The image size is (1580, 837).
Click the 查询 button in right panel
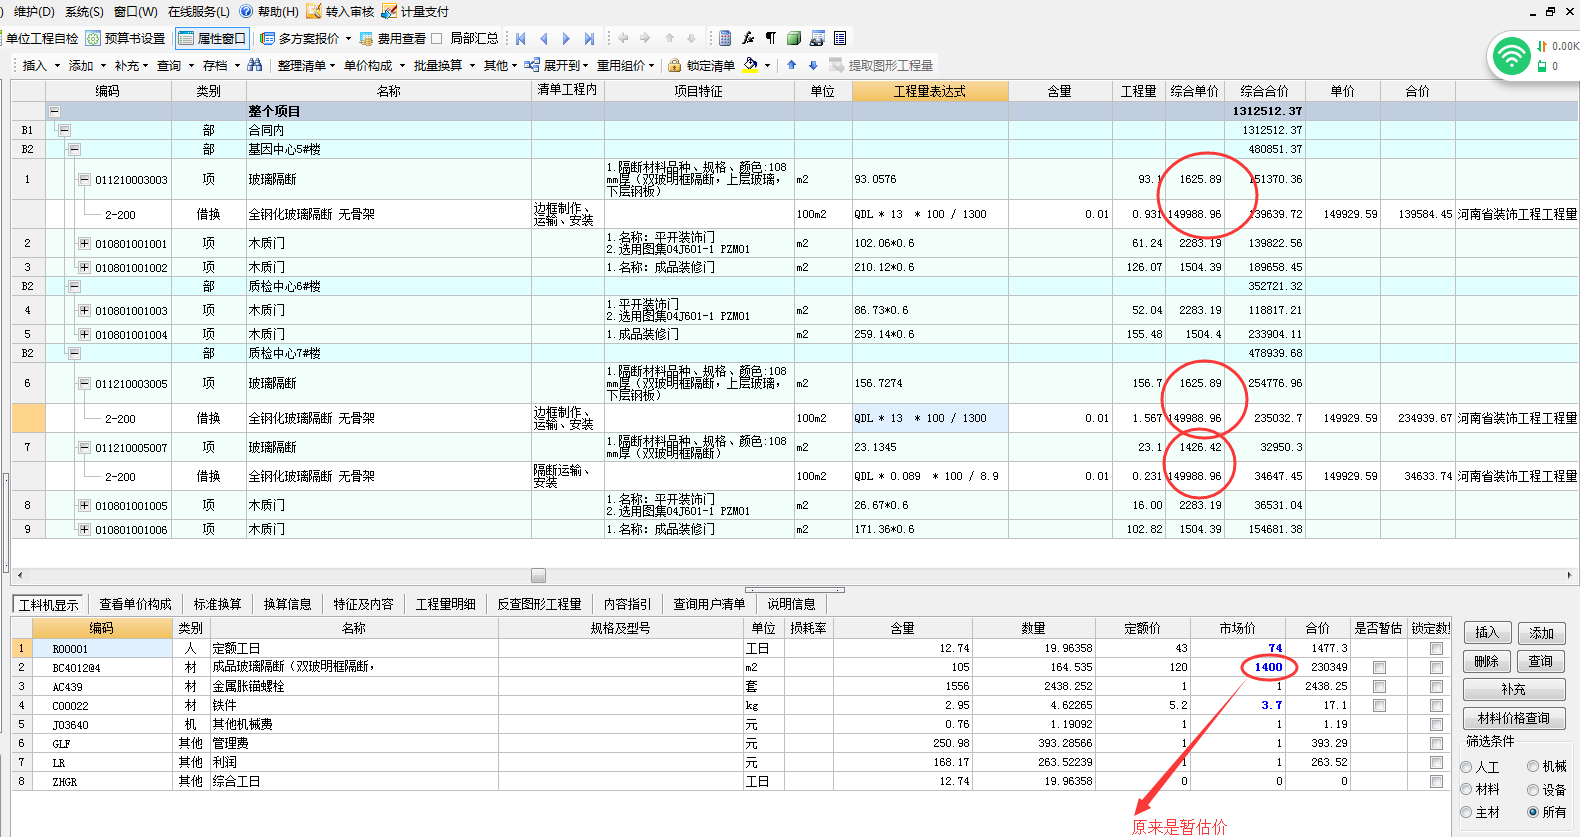point(1541,661)
